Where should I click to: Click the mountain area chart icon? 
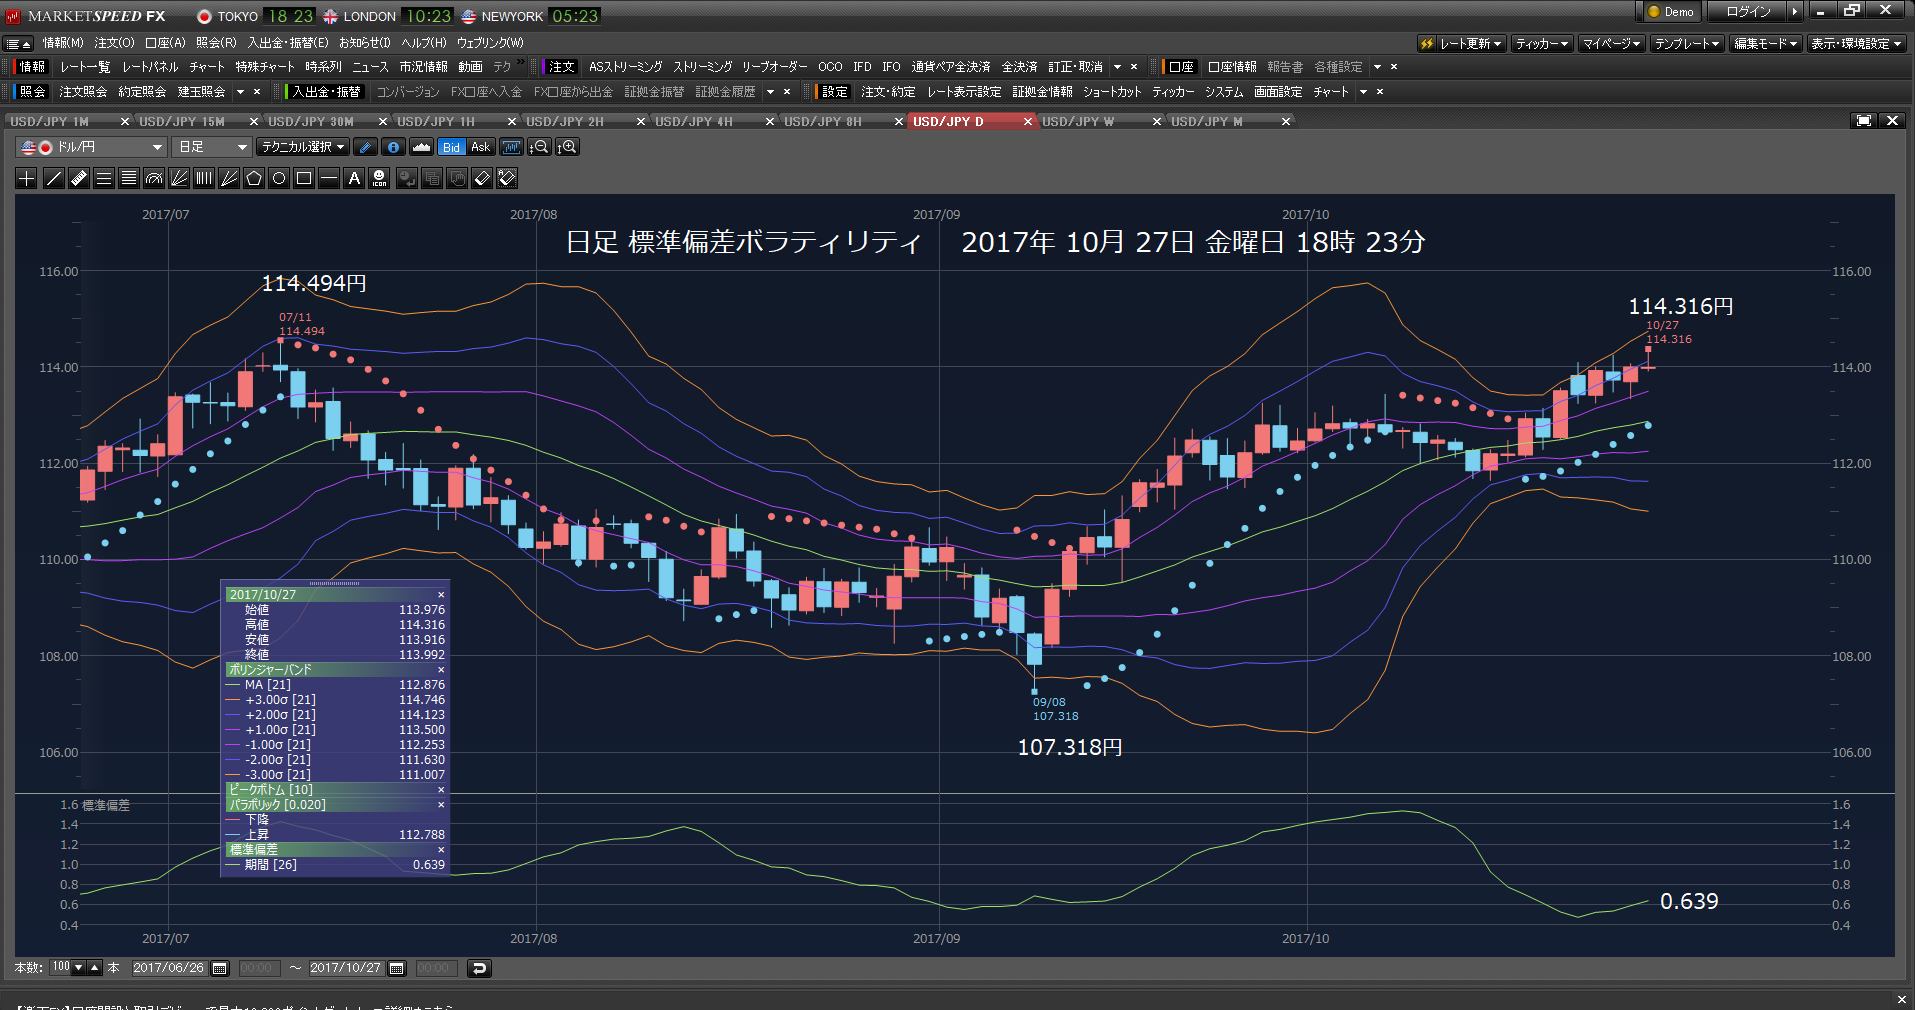421,147
